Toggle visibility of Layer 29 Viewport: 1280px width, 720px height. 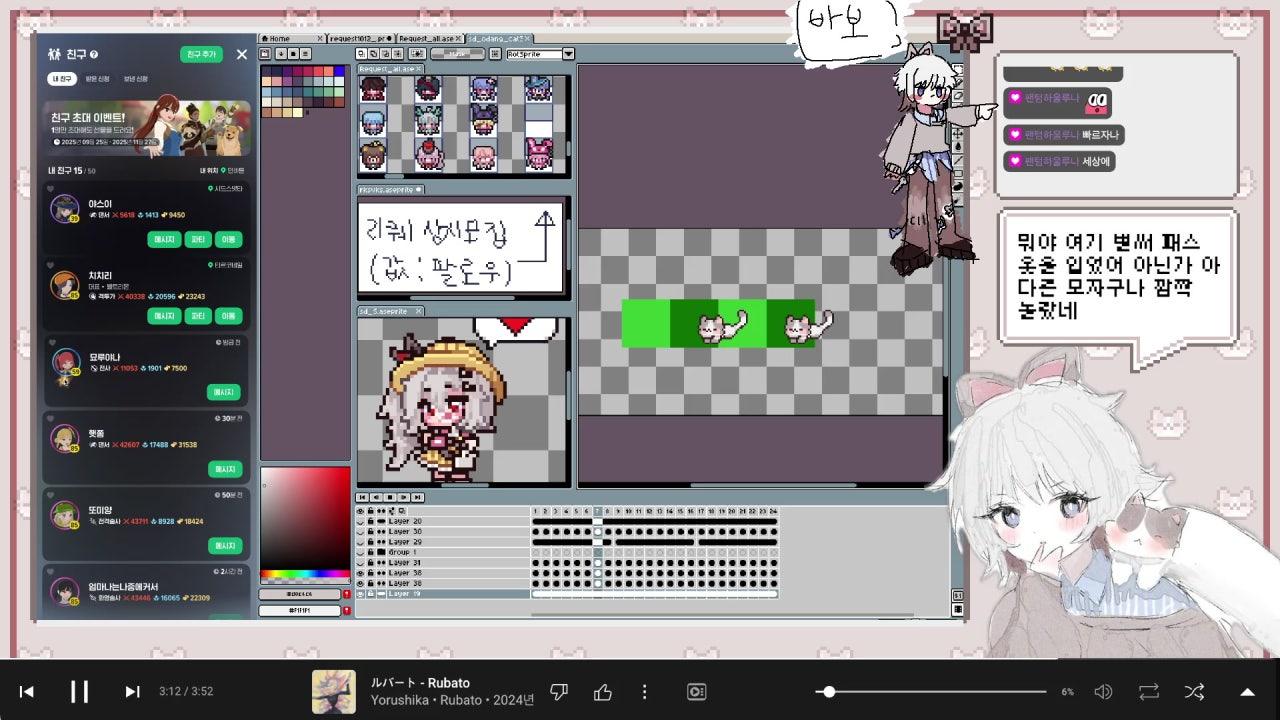[361, 542]
